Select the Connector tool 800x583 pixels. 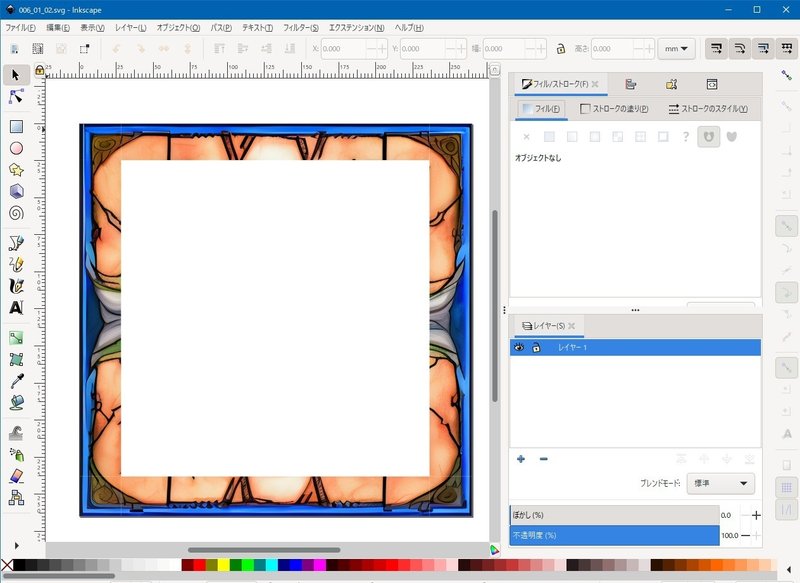pos(16,497)
